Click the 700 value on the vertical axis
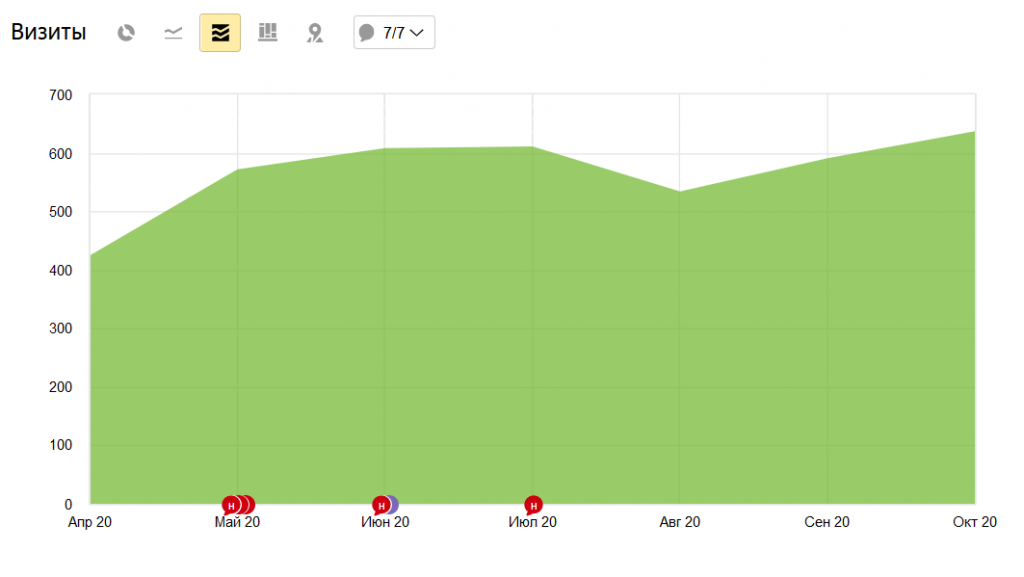This screenshot has height=577, width=1024. tap(61, 95)
